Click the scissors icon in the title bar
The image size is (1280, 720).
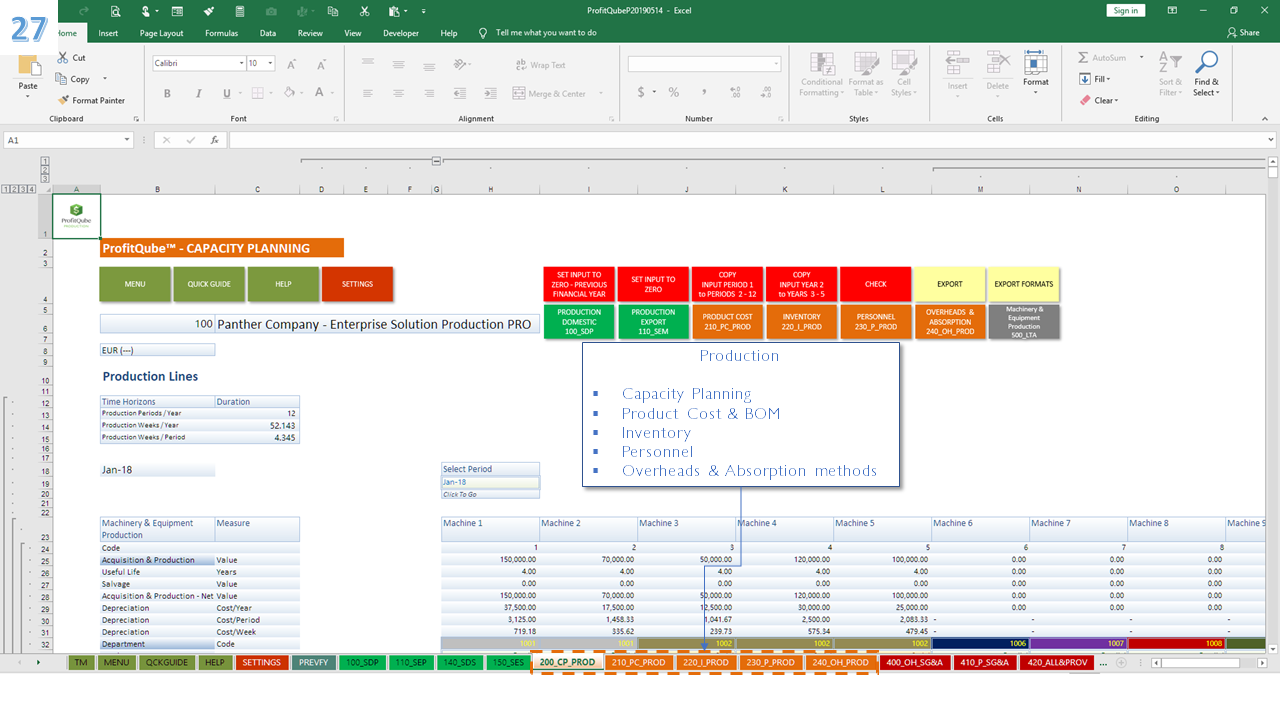(x=364, y=11)
